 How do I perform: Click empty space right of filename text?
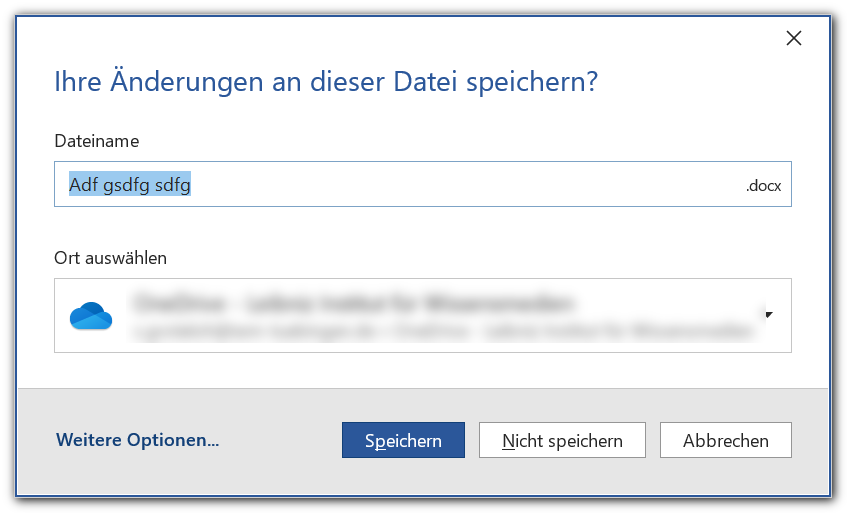450,185
